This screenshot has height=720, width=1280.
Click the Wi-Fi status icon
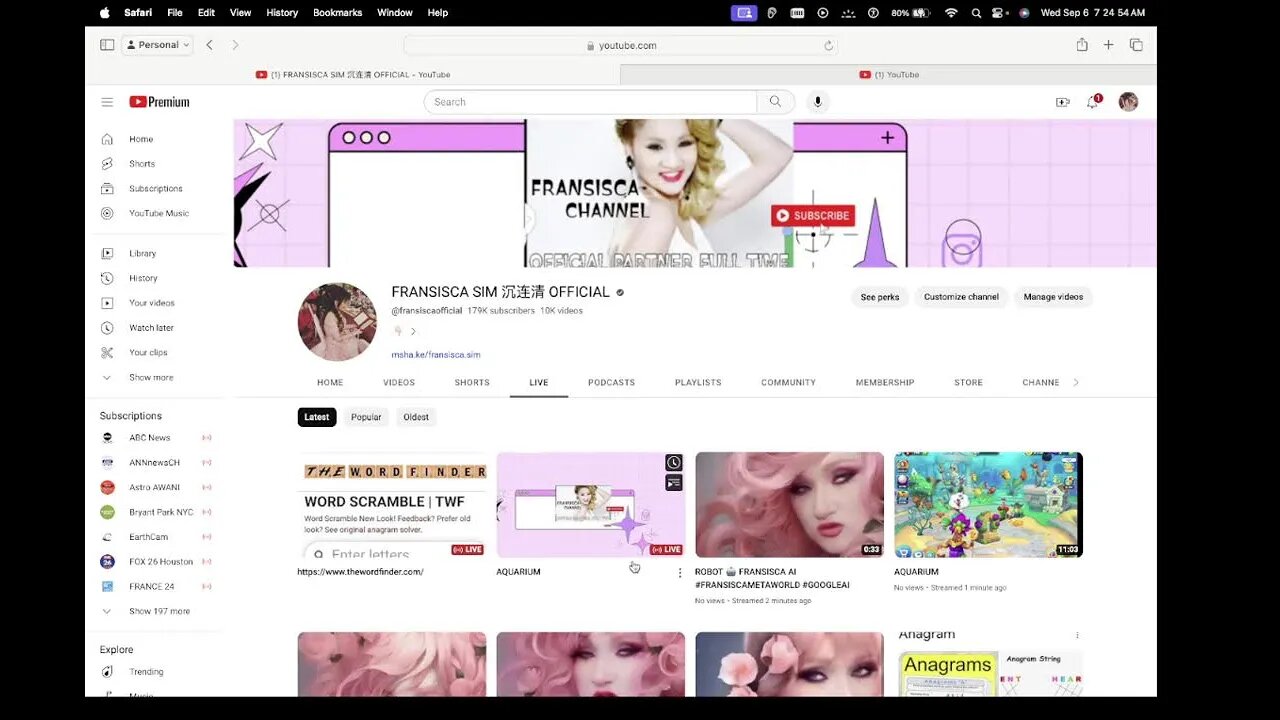951,13
